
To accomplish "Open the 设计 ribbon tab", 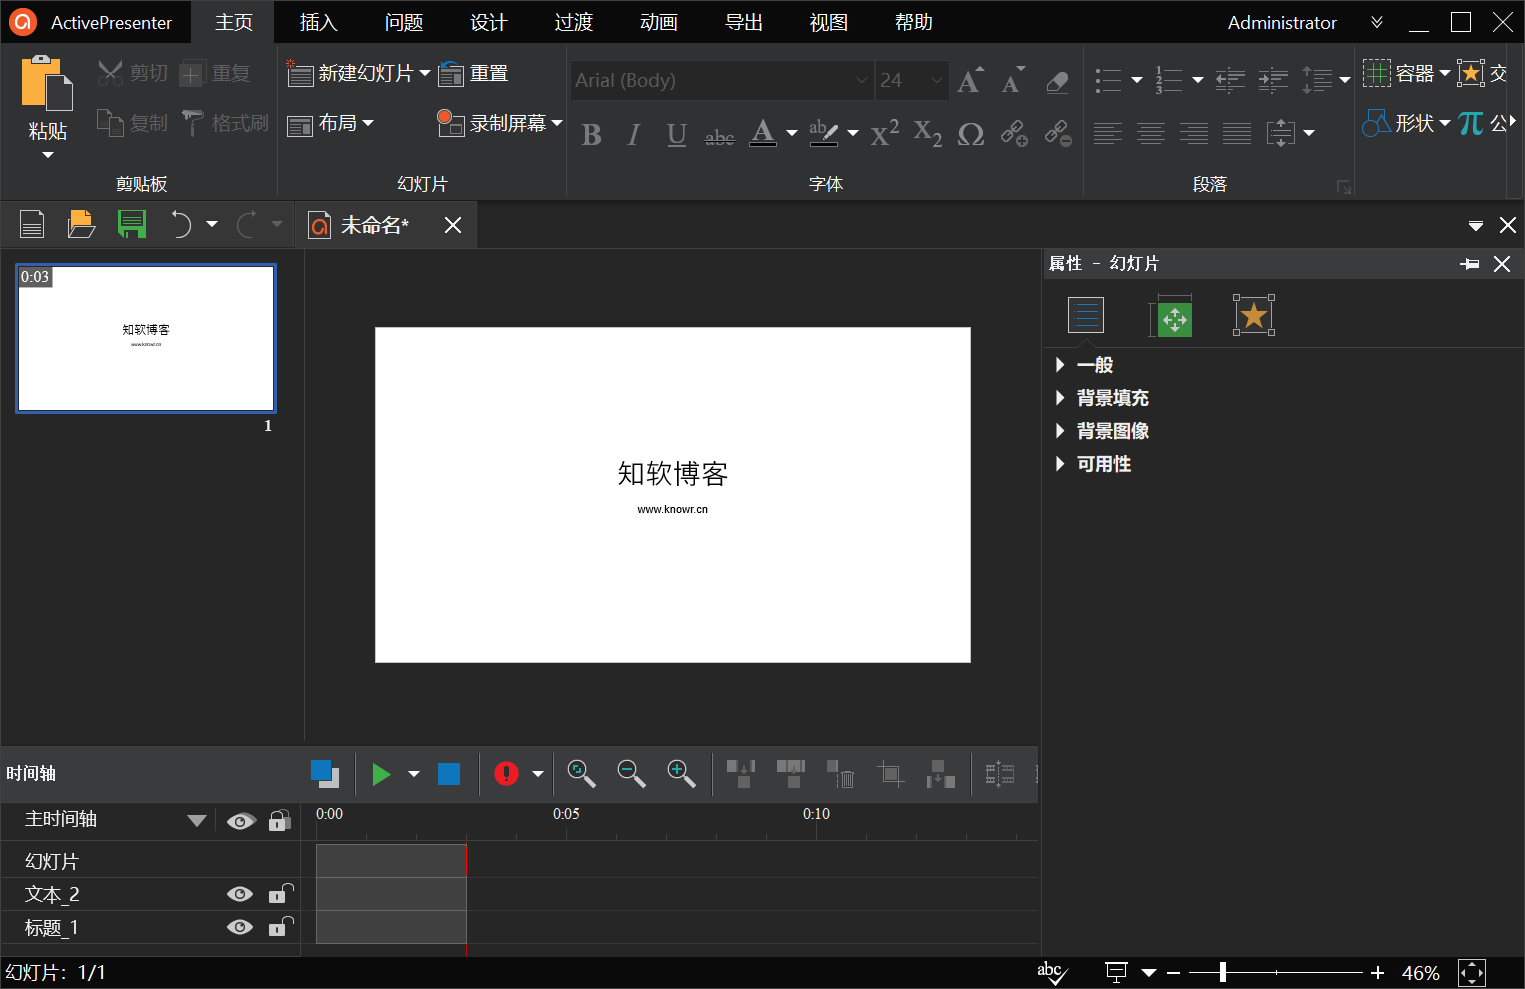I will (489, 22).
